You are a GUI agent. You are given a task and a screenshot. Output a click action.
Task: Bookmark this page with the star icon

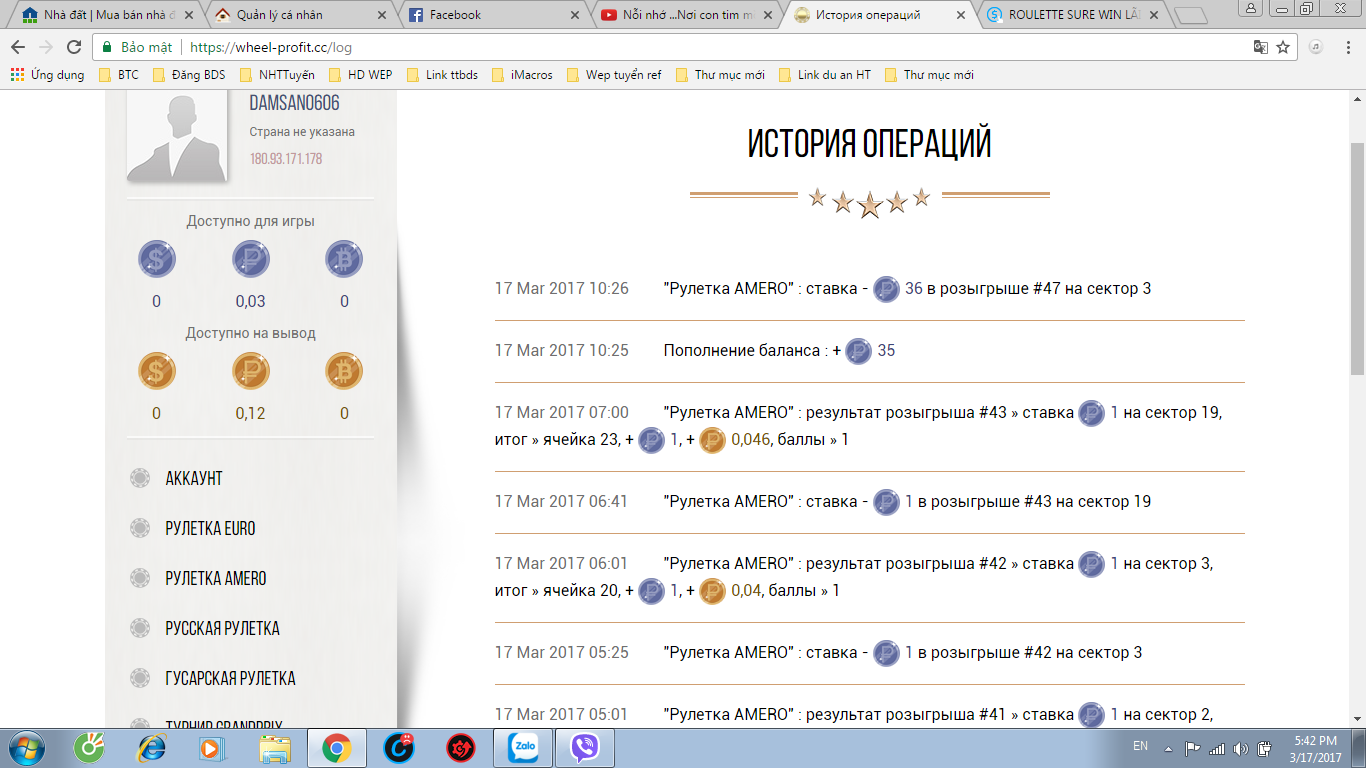(1283, 47)
